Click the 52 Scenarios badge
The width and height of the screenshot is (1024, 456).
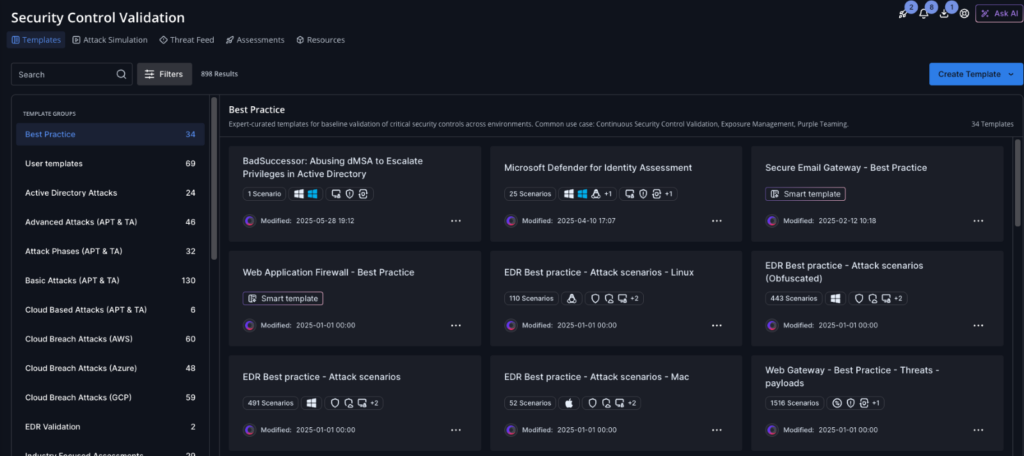coord(530,403)
